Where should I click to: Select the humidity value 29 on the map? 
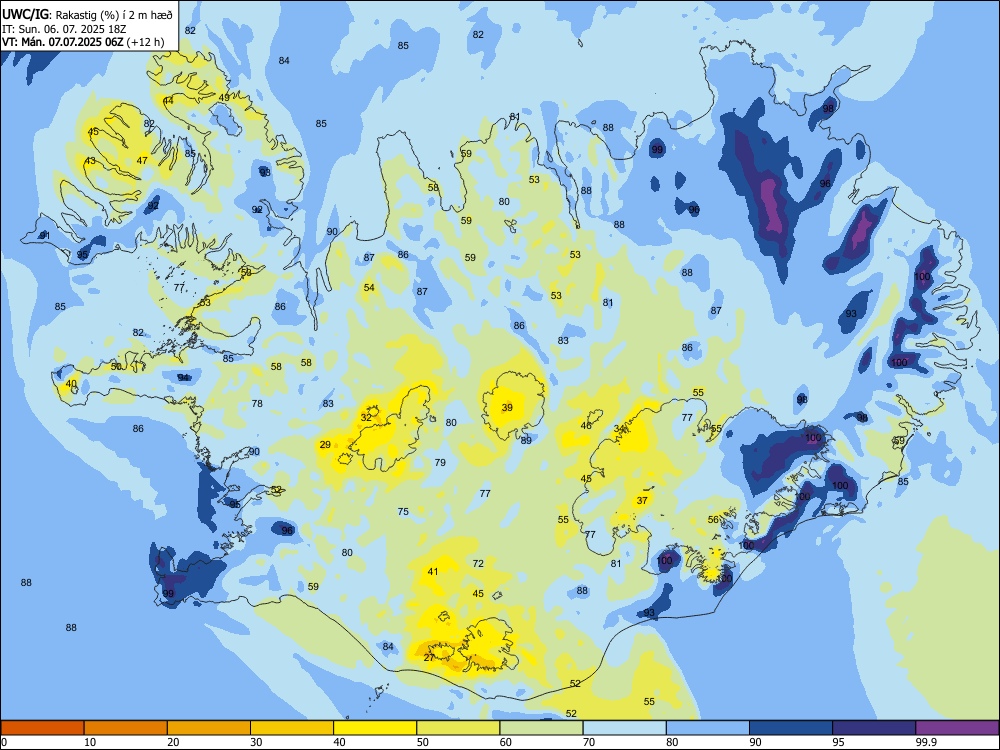(x=325, y=445)
